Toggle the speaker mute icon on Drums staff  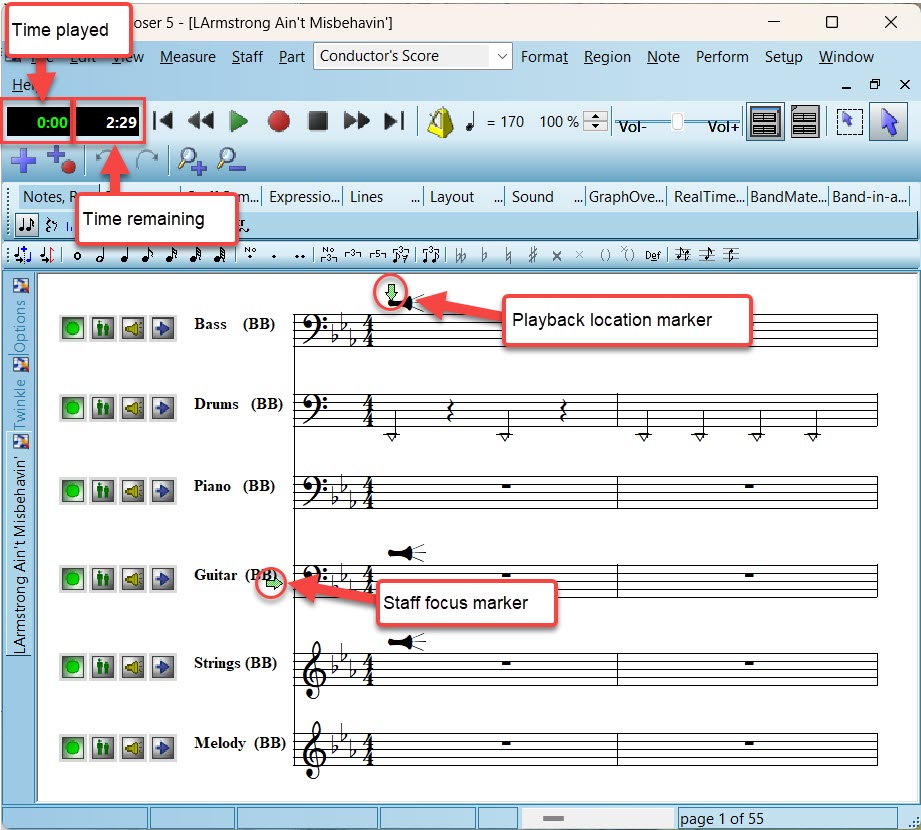[133, 407]
